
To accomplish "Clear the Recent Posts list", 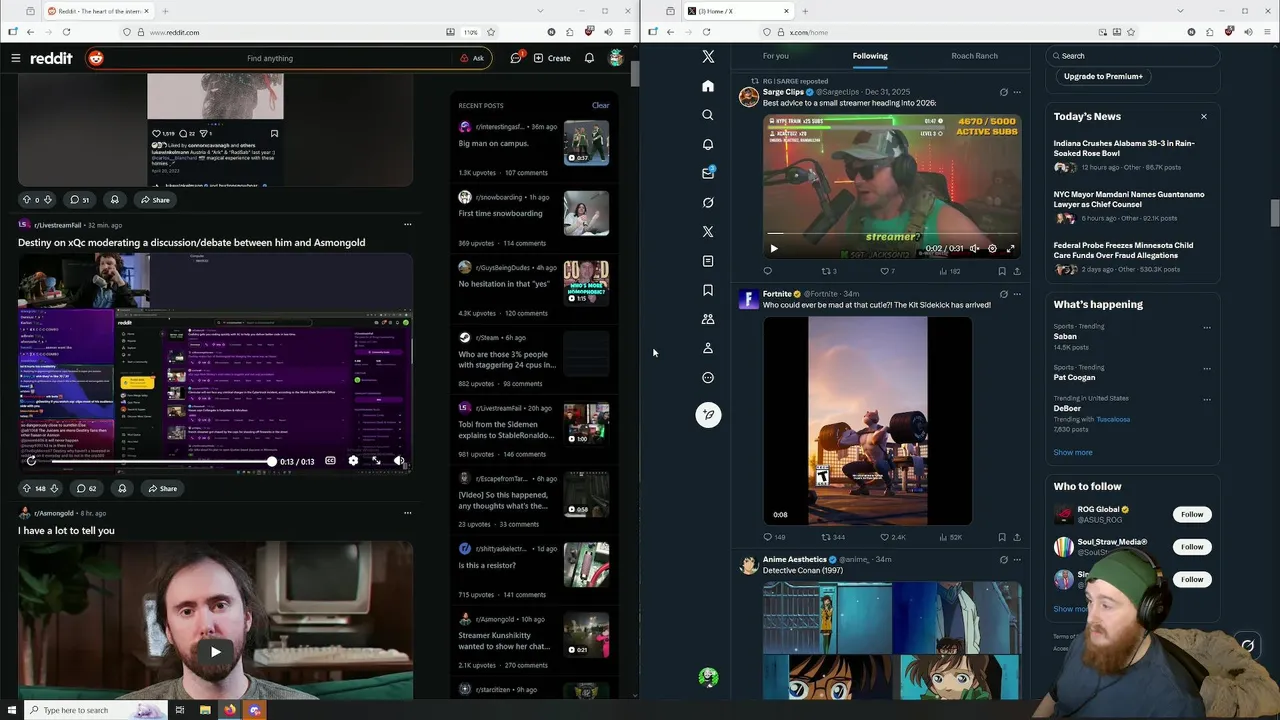I will tap(600, 105).
